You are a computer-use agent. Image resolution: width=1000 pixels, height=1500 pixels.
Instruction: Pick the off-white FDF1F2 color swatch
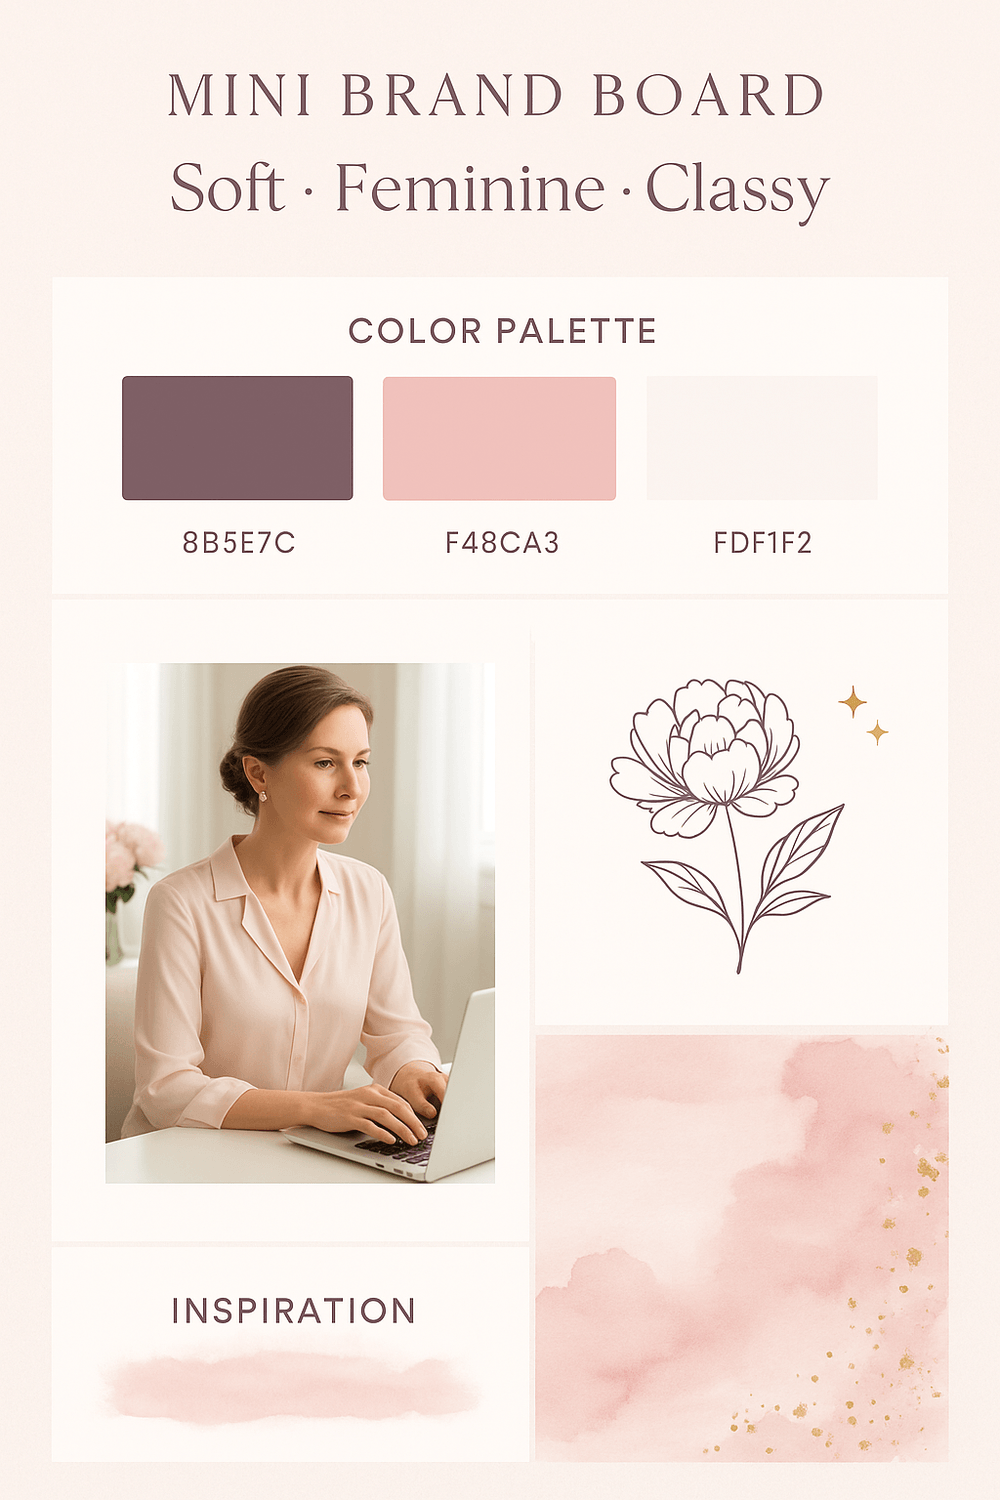click(x=762, y=438)
